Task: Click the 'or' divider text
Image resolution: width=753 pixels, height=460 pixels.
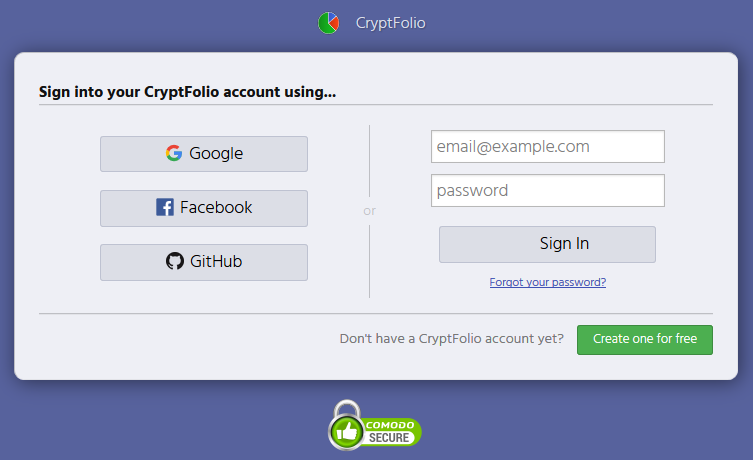Action: pos(370,211)
